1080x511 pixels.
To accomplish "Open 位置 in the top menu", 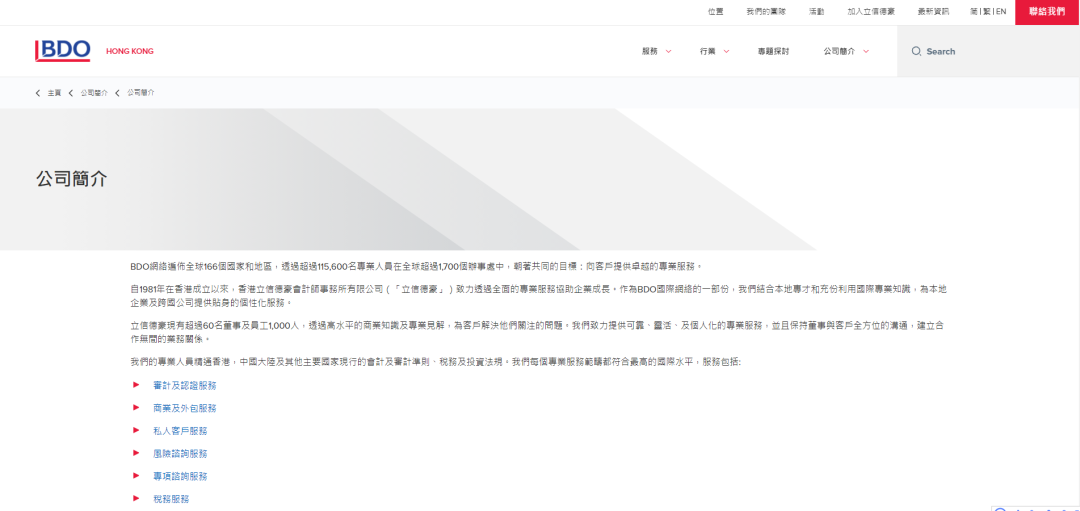I will (x=715, y=12).
